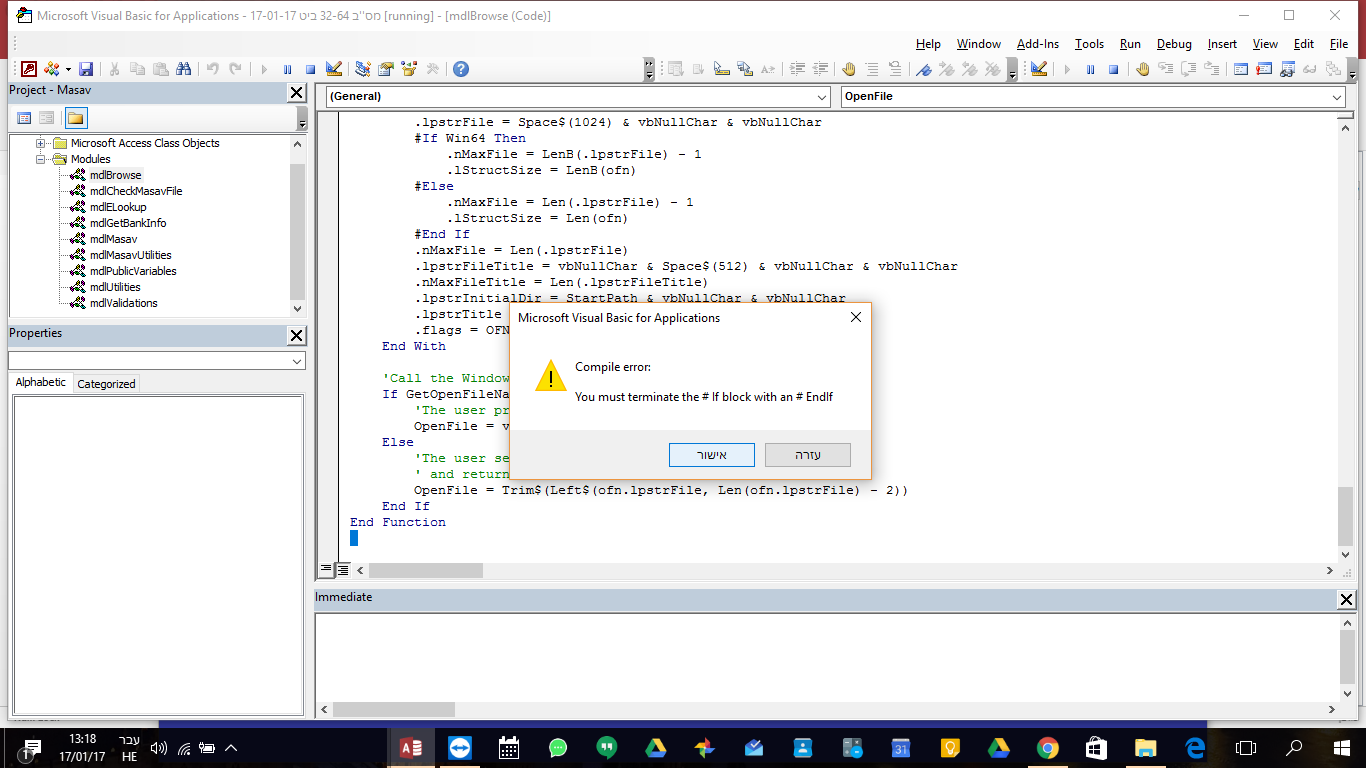Open the Windows Start menu

(1341, 748)
